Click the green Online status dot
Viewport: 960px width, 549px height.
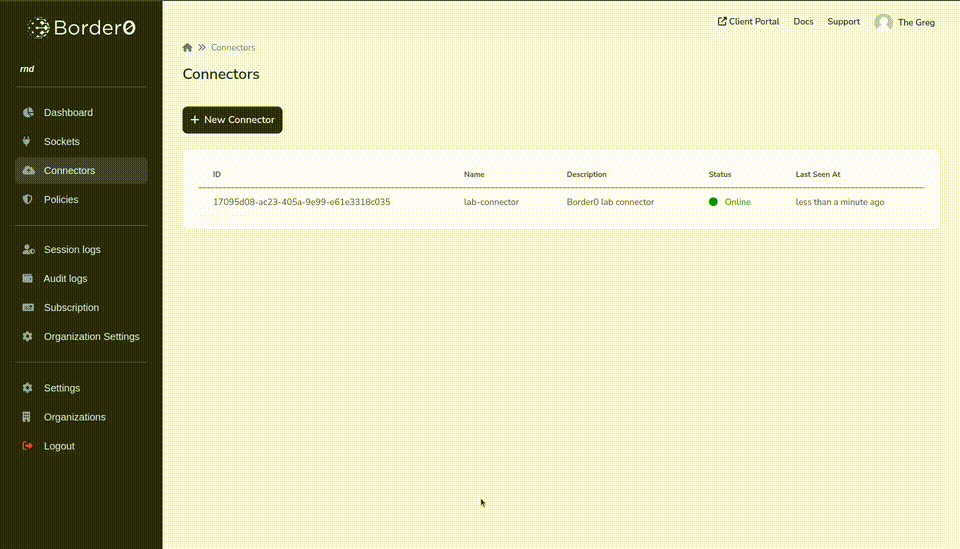(713, 201)
